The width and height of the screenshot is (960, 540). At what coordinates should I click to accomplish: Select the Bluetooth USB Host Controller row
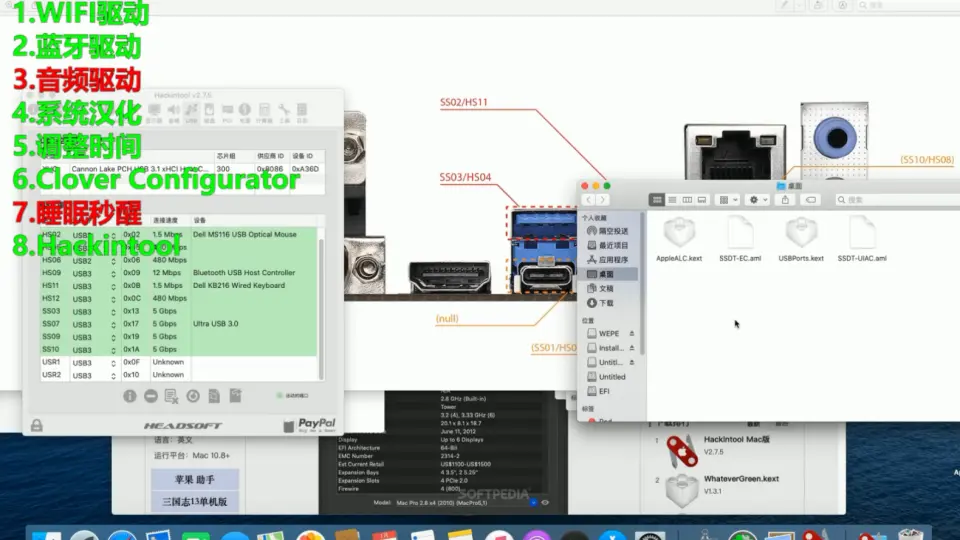(x=179, y=273)
